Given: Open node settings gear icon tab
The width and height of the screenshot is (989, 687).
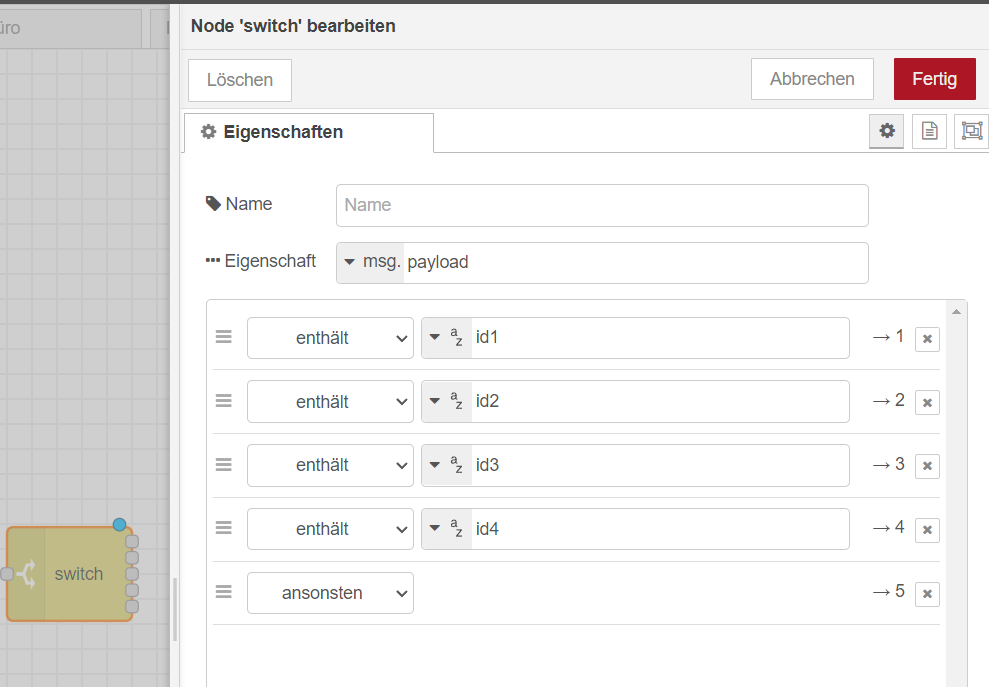Looking at the screenshot, I should (x=886, y=131).
